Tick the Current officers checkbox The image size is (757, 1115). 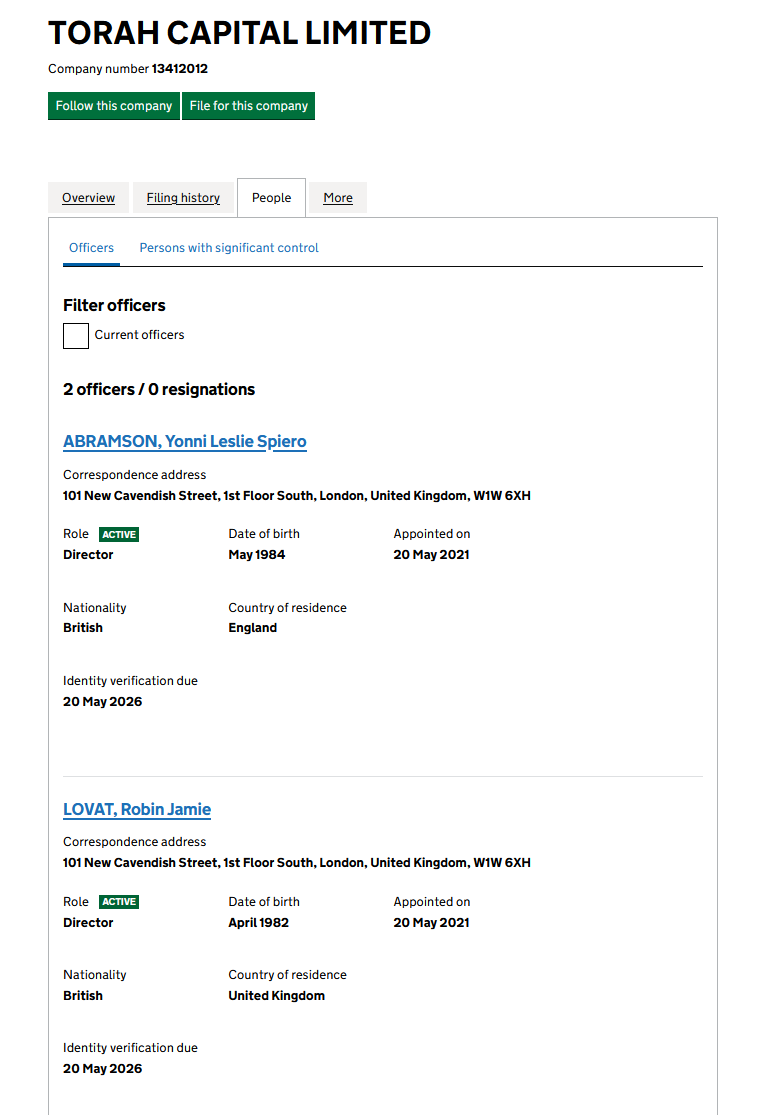pyautogui.click(x=76, y=336)
